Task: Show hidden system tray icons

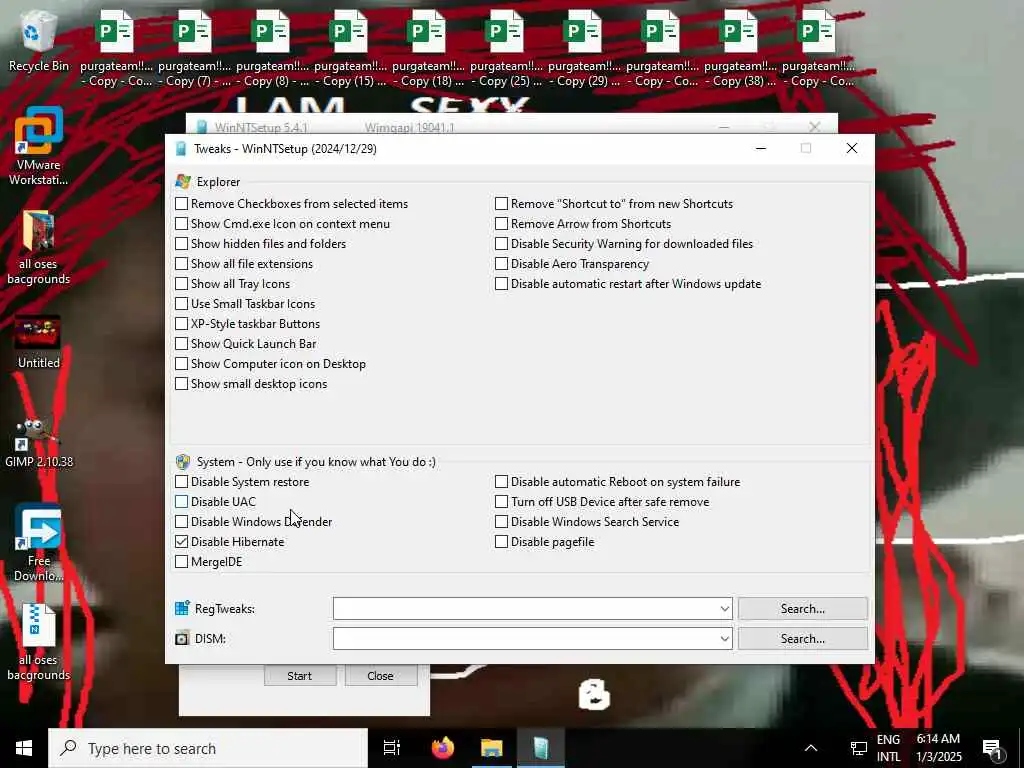Action: tap(810, 748)
